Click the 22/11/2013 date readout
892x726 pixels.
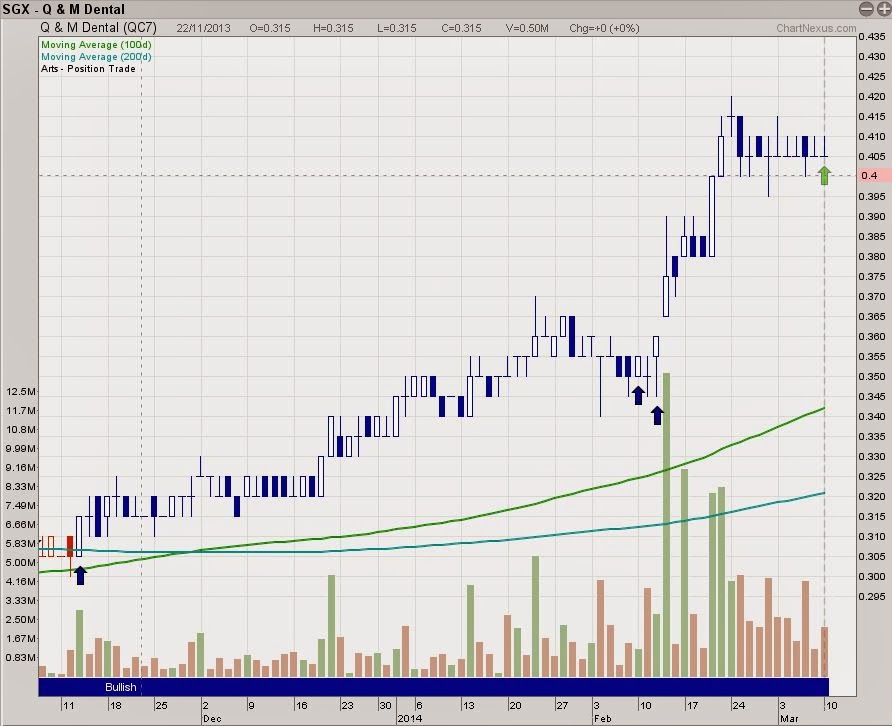[204, 28]
